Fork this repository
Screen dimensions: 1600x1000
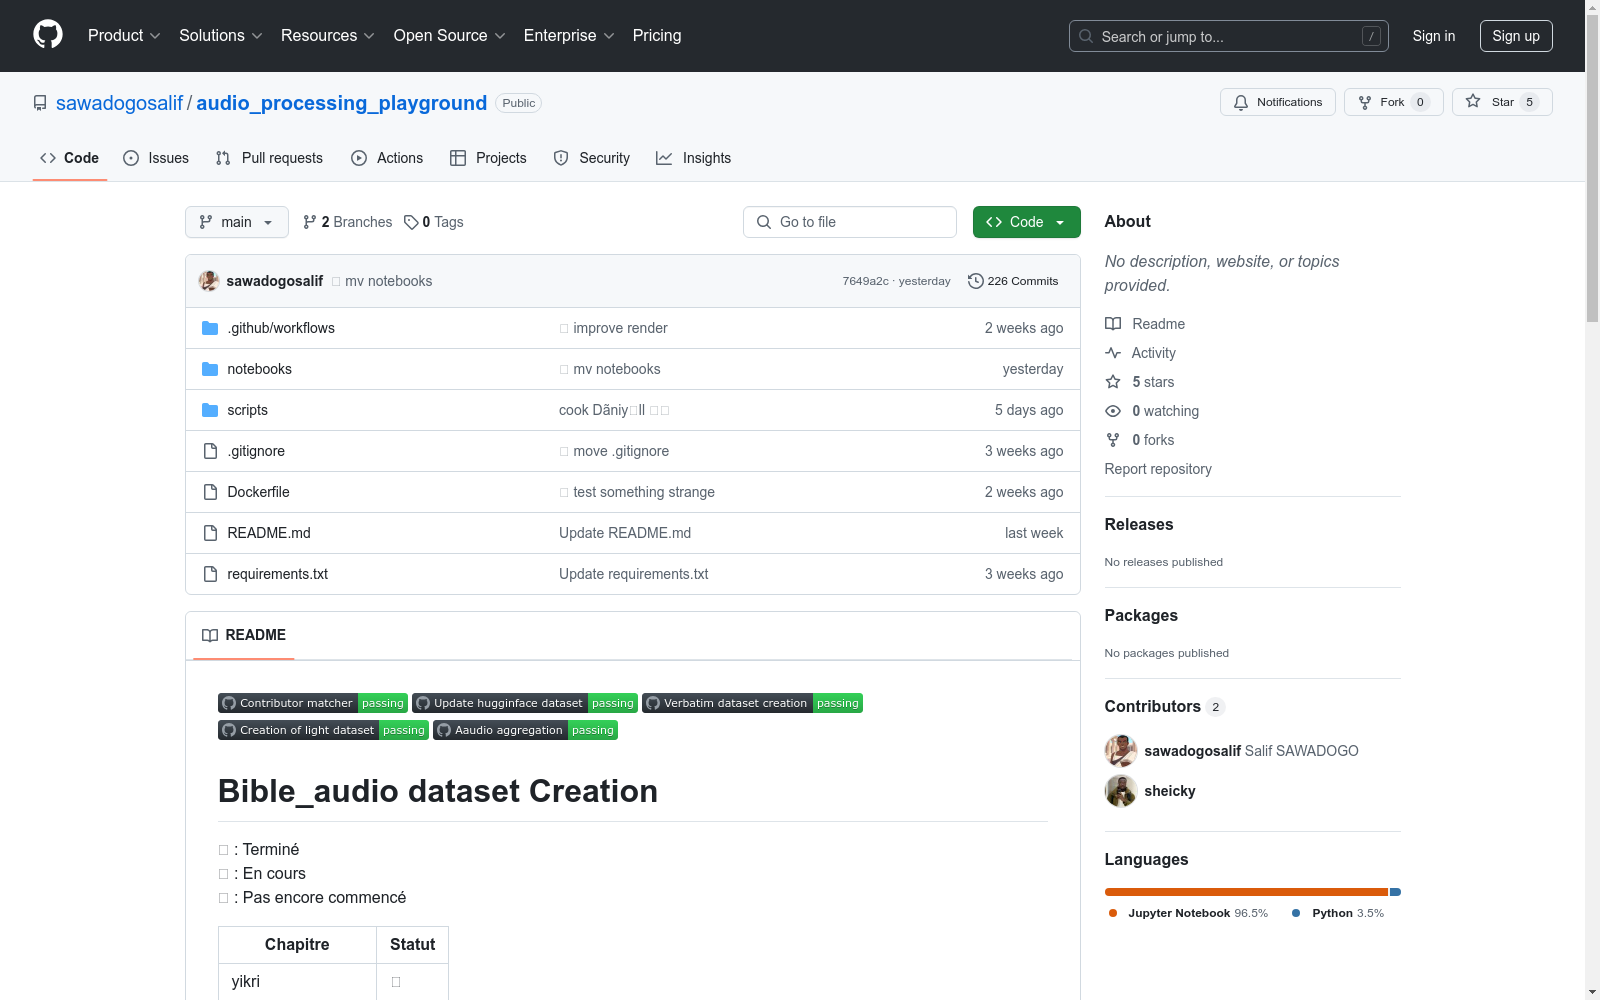[x=1394, y=102]
